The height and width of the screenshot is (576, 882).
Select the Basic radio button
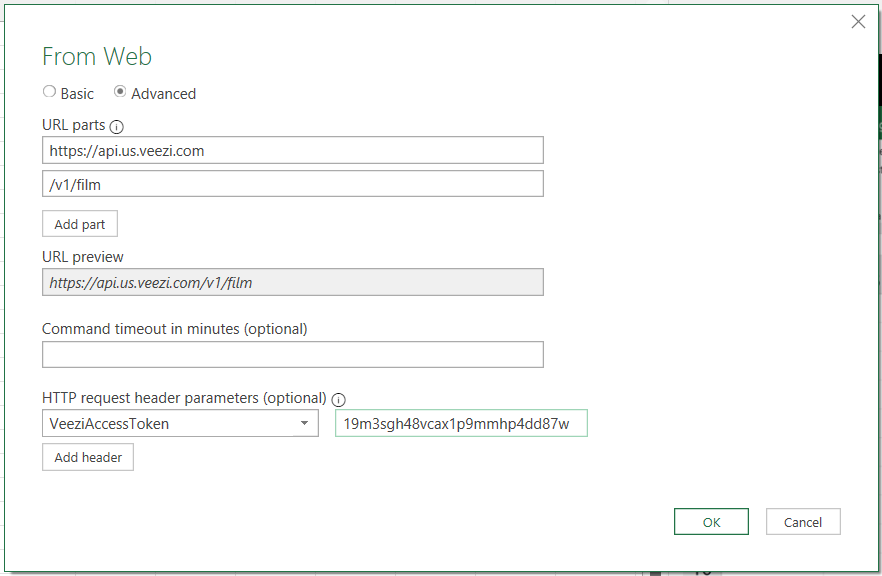click(49, 91)
